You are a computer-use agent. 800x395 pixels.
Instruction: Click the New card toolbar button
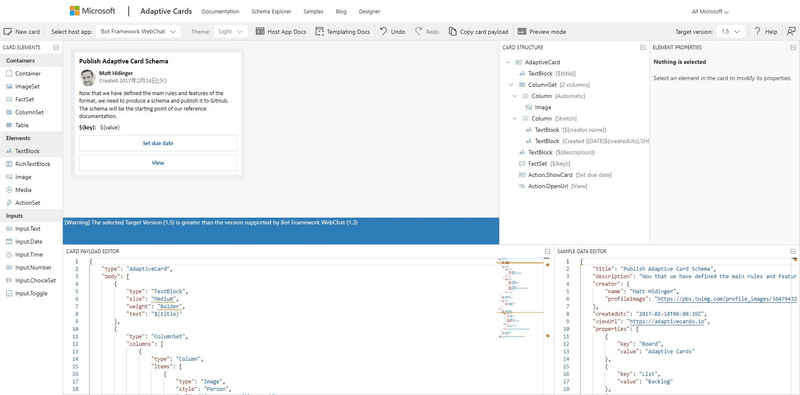point(21,32)
